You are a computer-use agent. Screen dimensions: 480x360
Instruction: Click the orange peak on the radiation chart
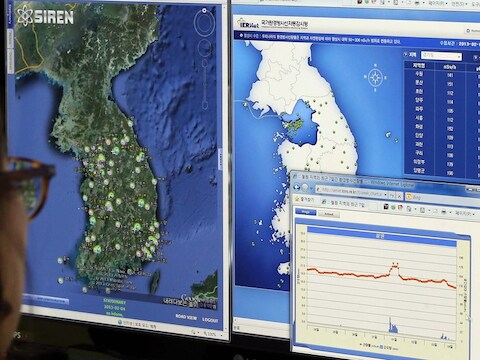pyautogui.click(x=395, y=267)
